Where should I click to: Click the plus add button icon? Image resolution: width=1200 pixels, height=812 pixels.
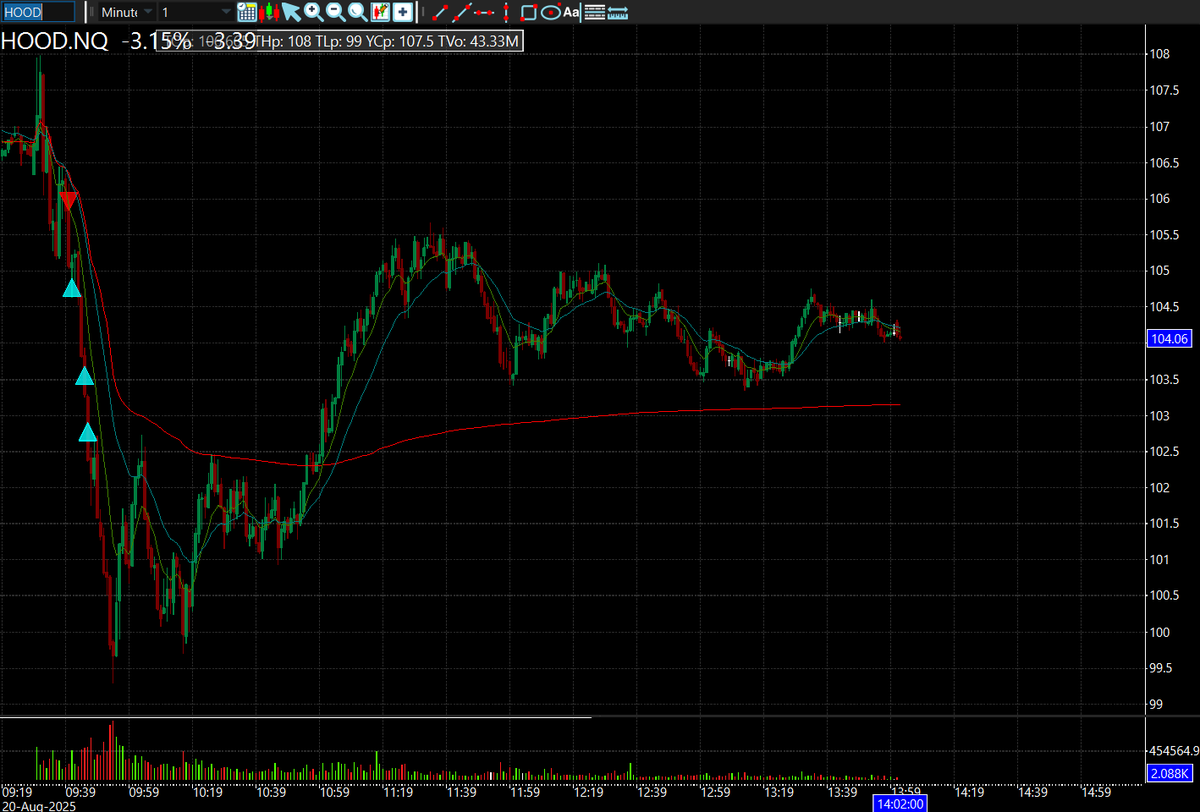click(x=402, y=12)
